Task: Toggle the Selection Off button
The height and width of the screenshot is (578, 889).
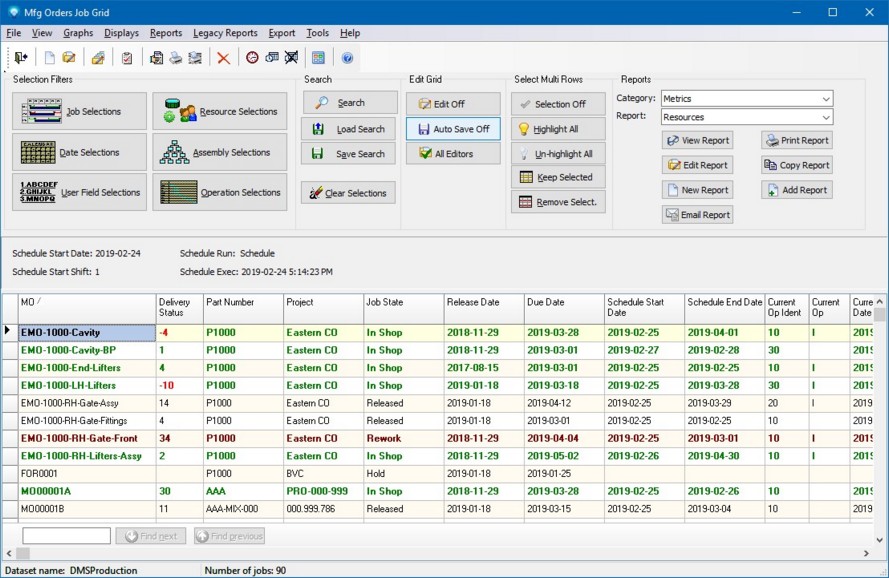Action: [558, 104]
